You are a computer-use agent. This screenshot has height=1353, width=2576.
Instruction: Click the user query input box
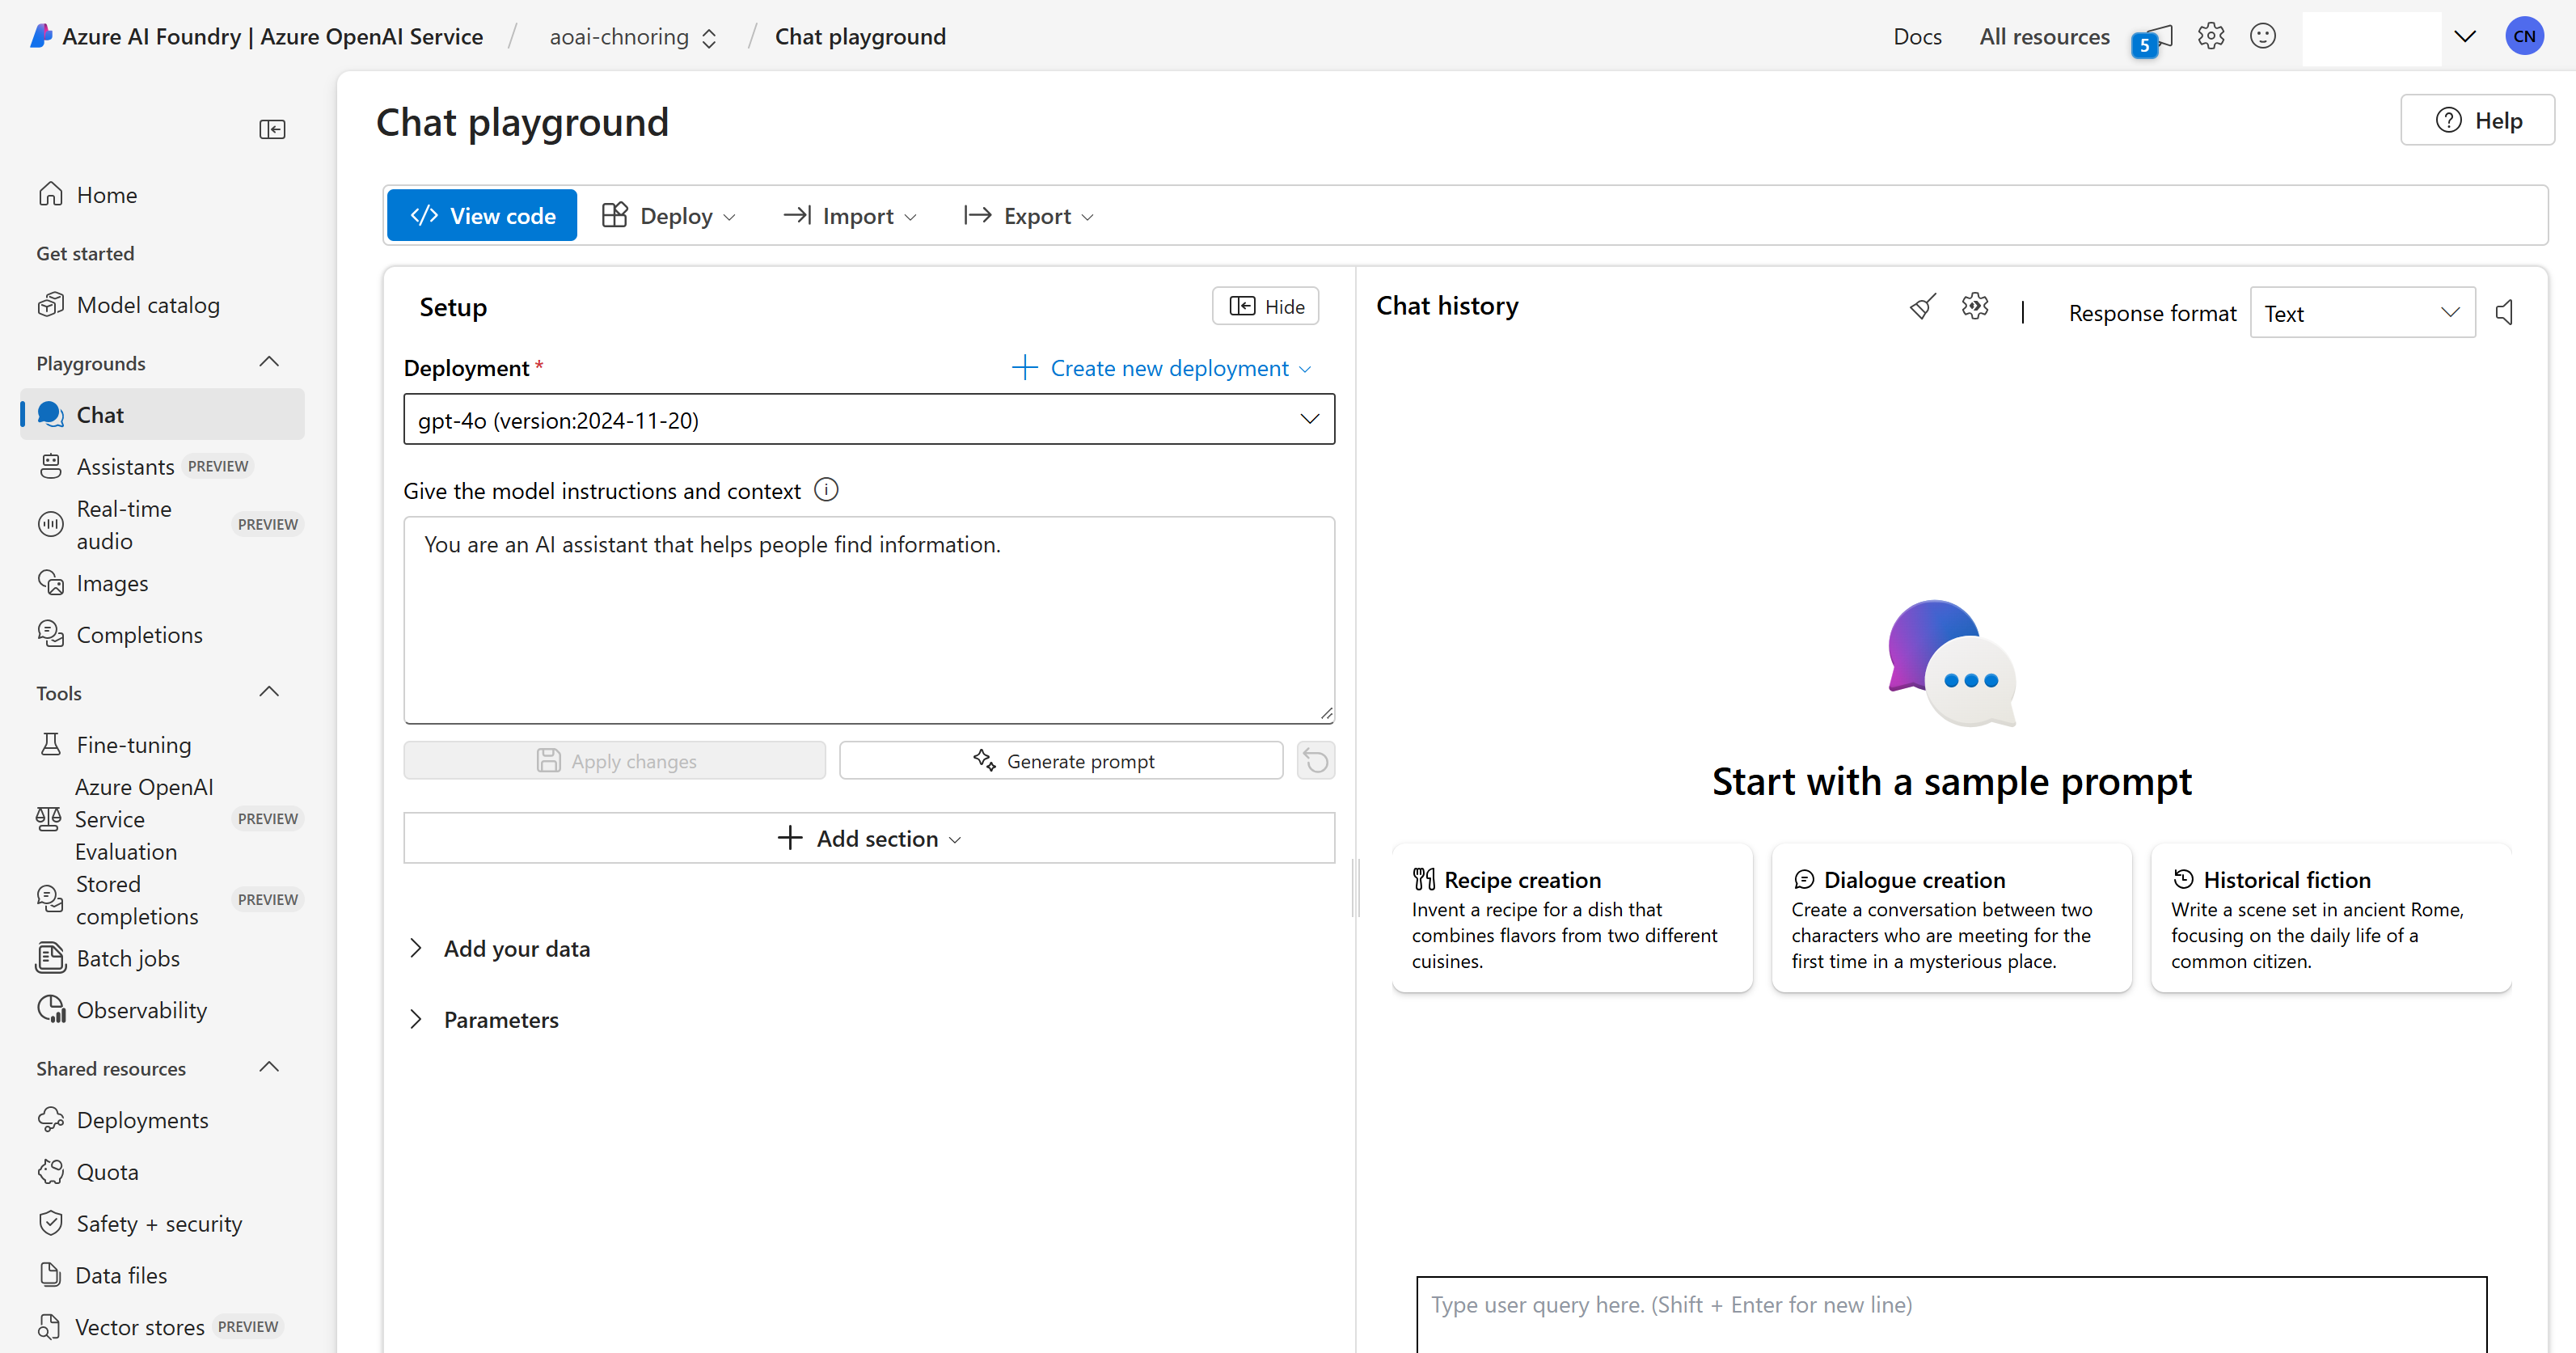(1951, 1313)
